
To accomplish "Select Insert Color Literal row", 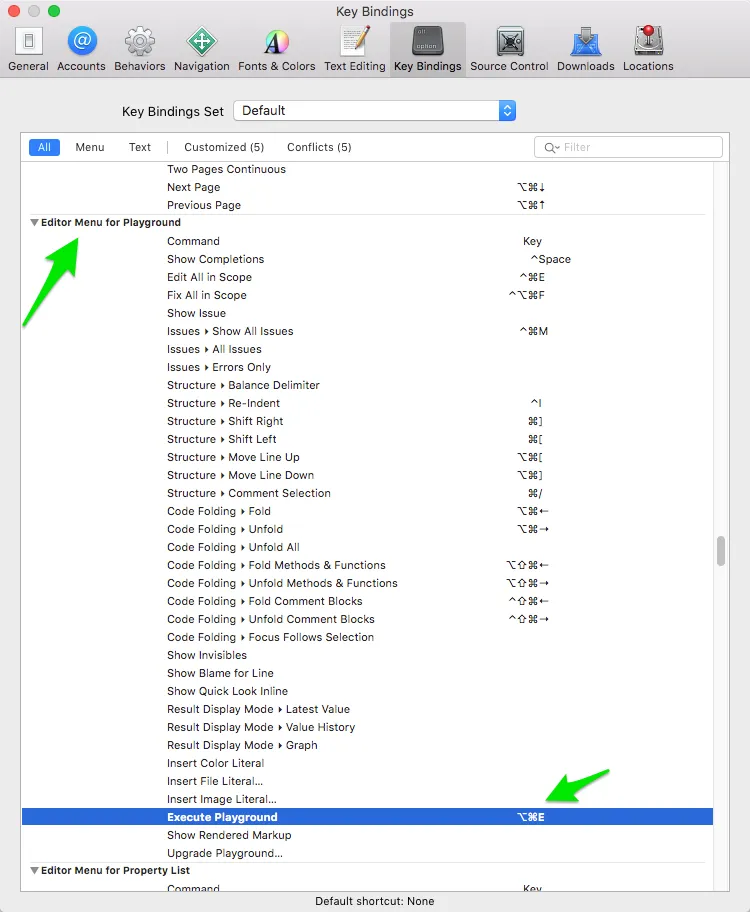I will click(x=367, y=764).
